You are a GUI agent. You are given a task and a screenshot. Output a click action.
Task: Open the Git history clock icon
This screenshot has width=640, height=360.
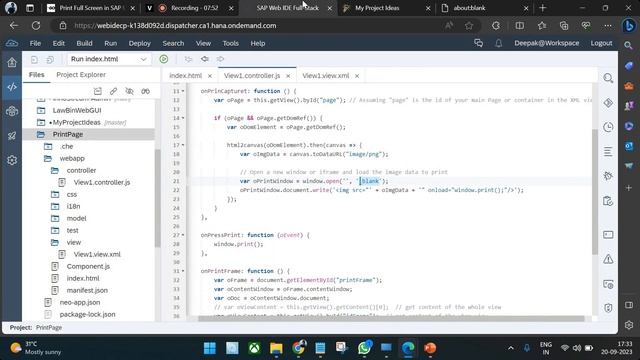click(x=608, y=127)
